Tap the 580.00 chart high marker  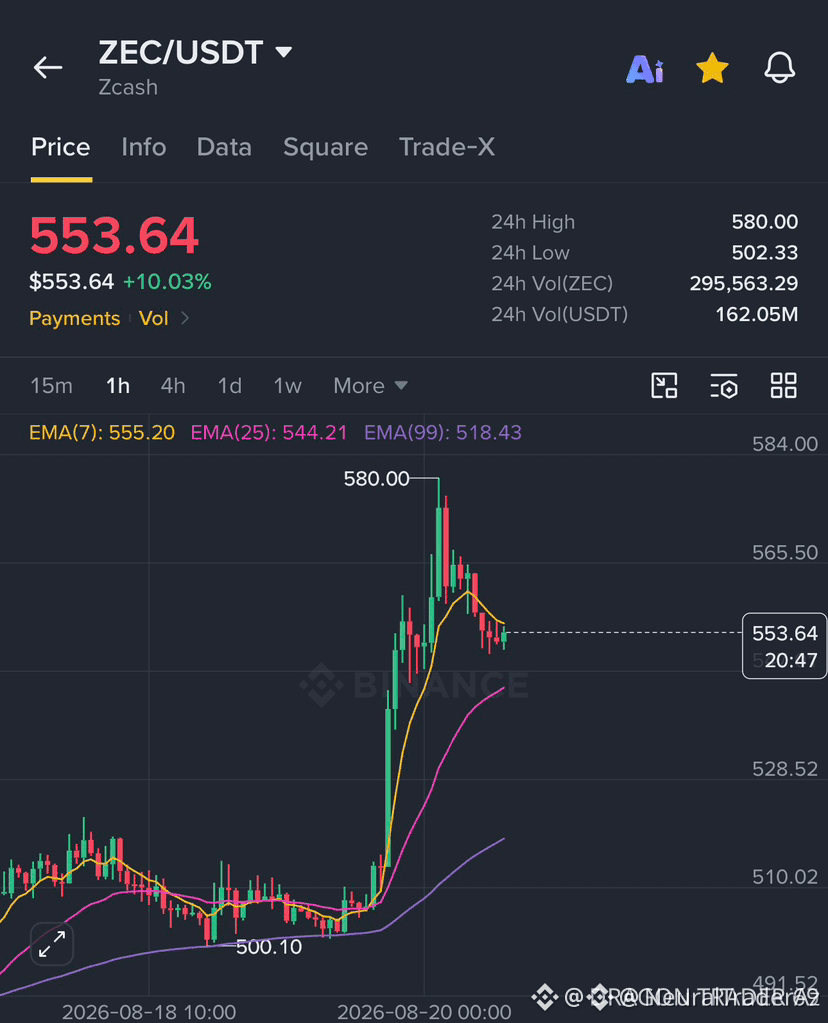click(x=376, y=479)
